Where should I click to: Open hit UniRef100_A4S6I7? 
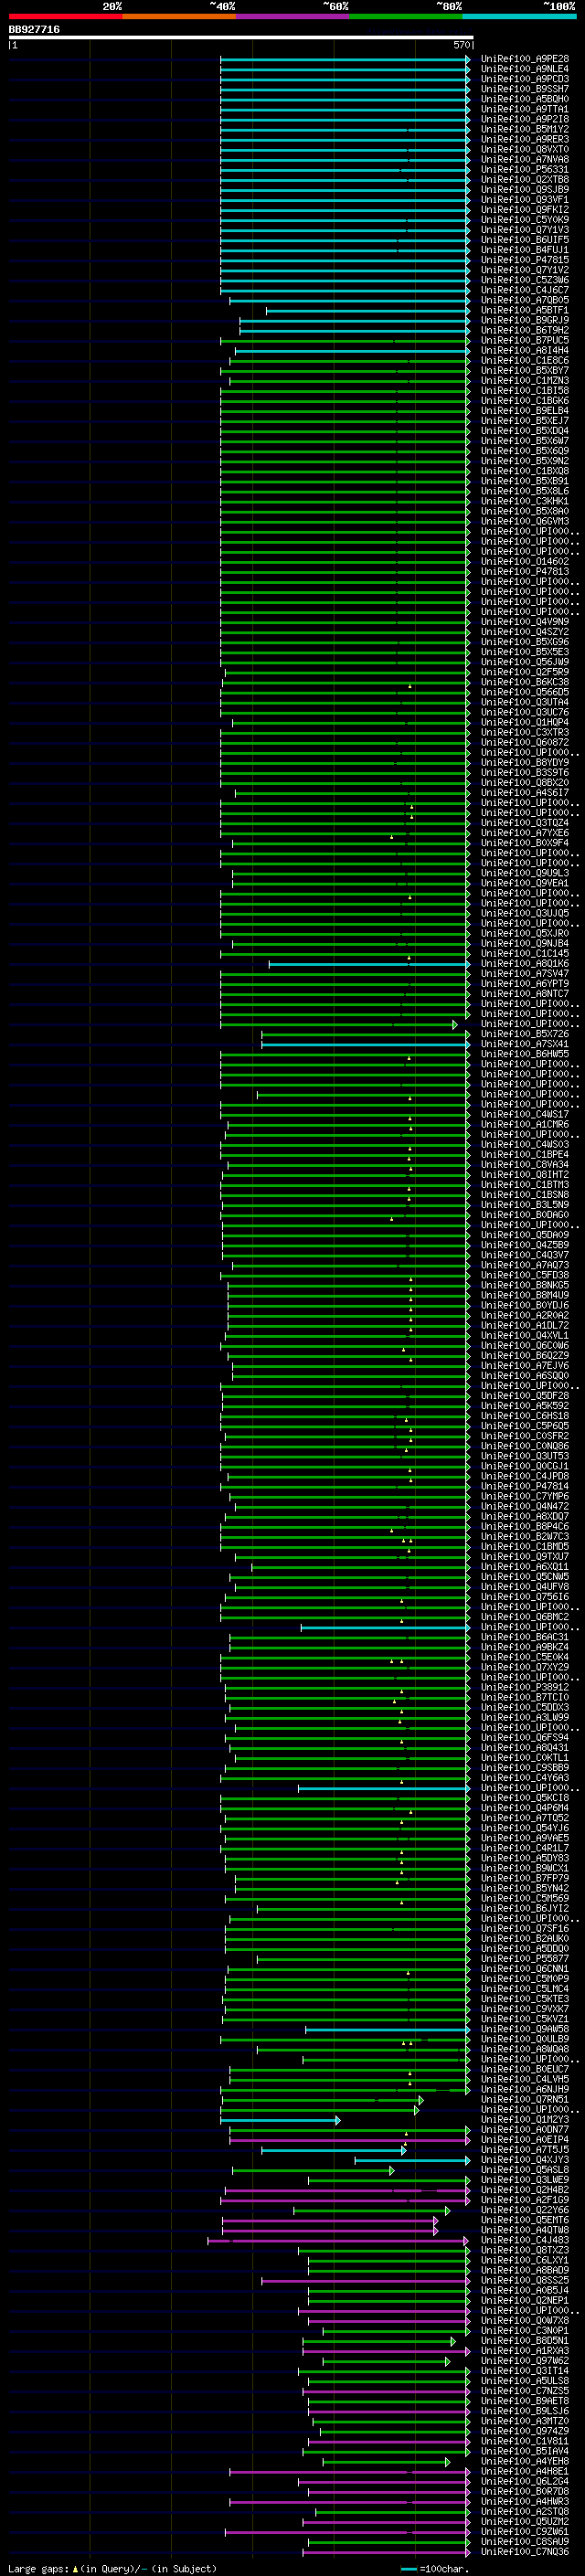coord(524,793)
